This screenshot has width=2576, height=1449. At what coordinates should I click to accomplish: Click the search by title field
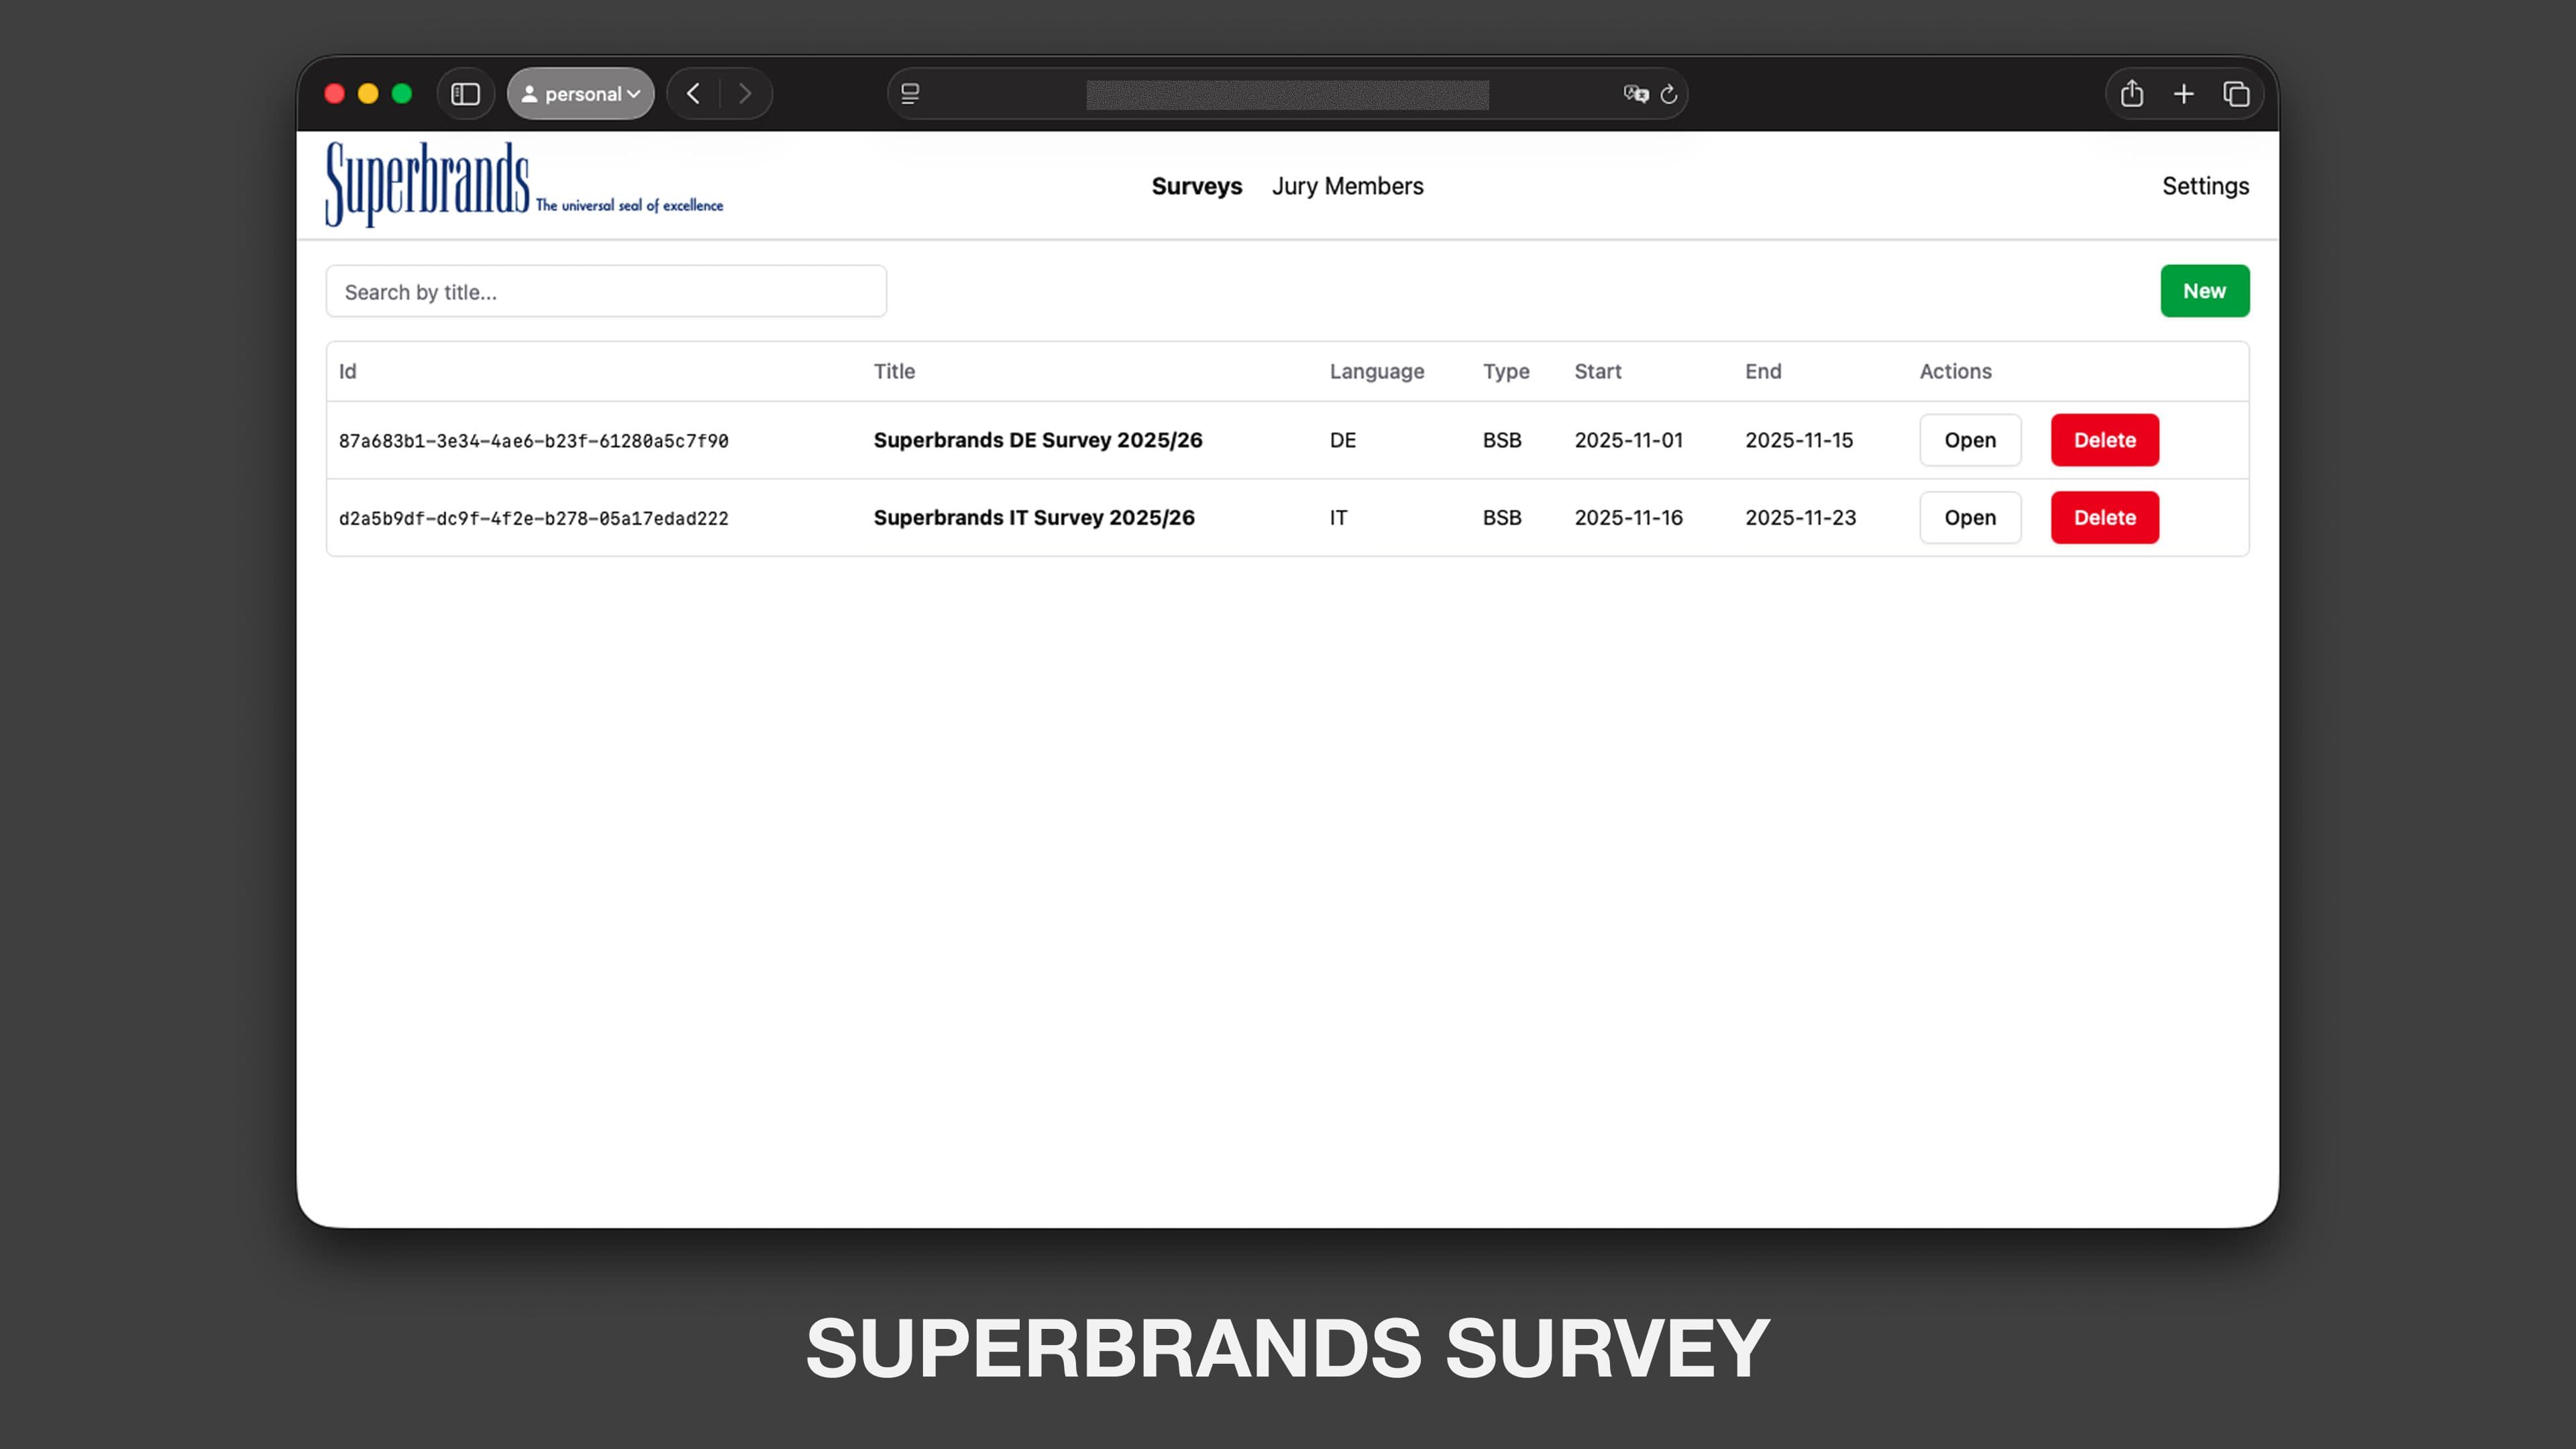[x=606, y=291]
